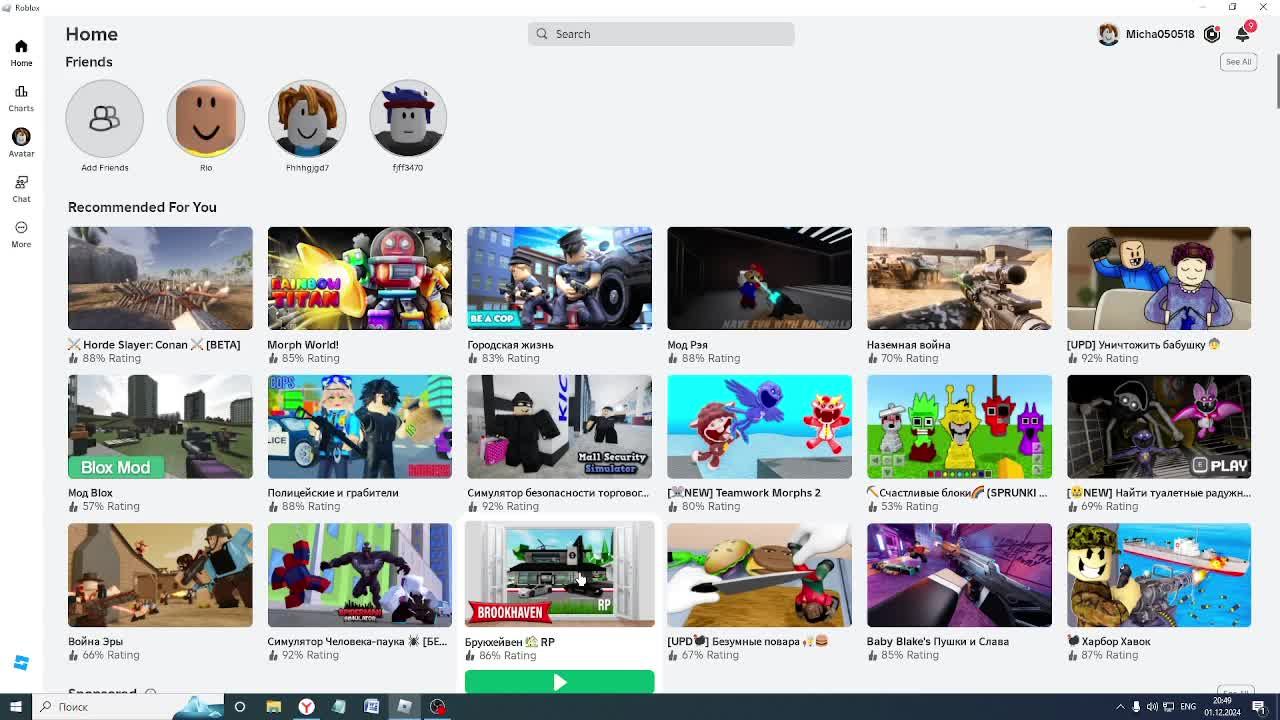Click the Morph World! title text
Viewport: 1280px width, 720px height.
303,345
